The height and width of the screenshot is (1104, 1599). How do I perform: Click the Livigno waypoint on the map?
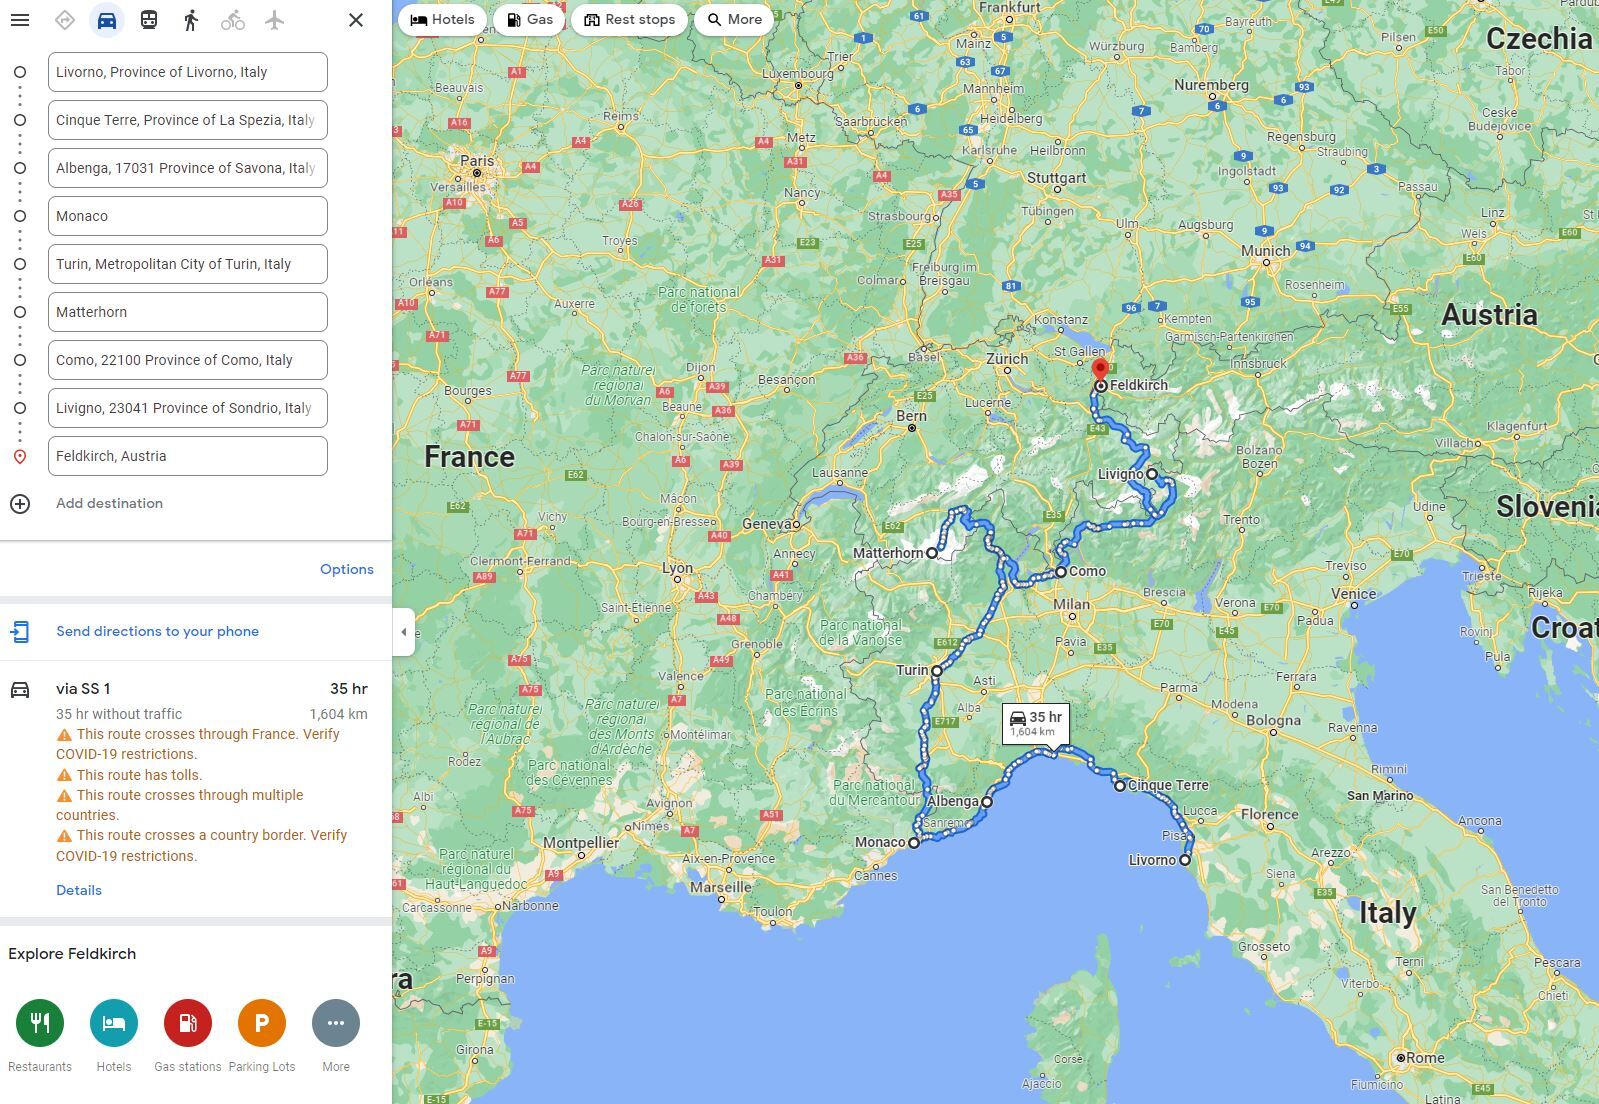(x=1152, y=474)
